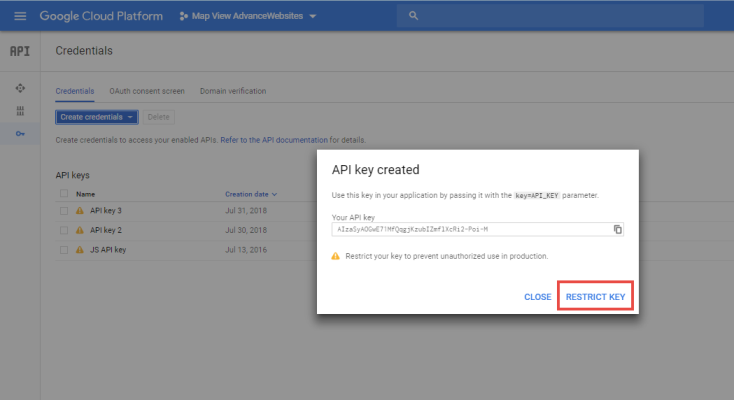734x400 pixels.
Task: Open the API dashboard sidebar icon
Action: click(20, 89)
